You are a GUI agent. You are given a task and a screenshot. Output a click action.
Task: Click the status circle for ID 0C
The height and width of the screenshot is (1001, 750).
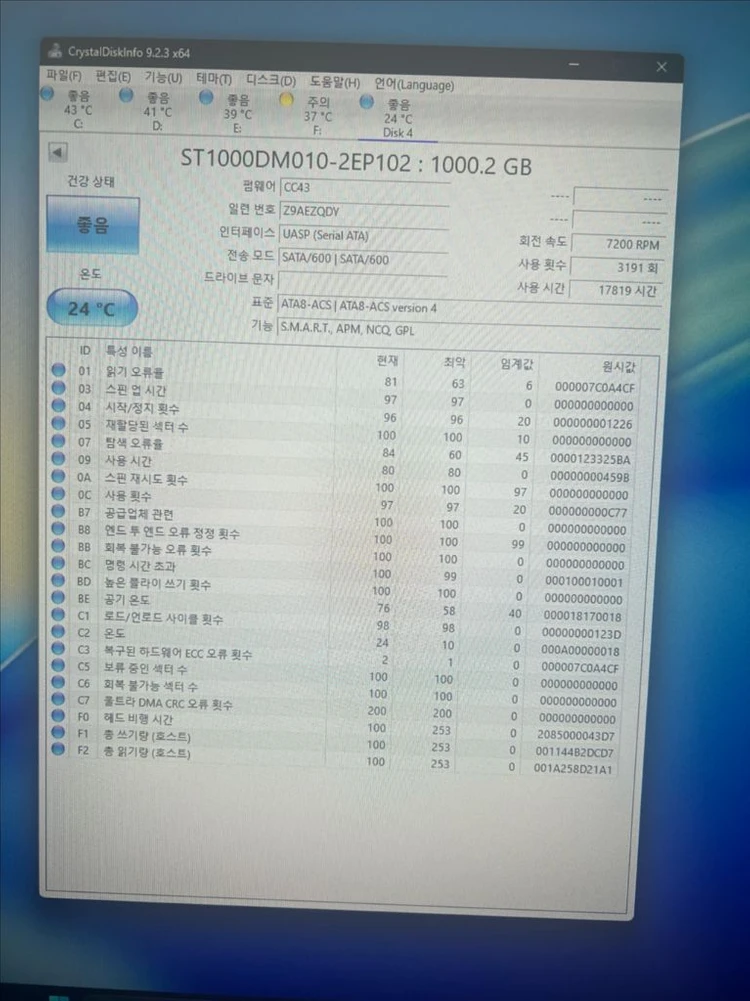tap(58, 493)
